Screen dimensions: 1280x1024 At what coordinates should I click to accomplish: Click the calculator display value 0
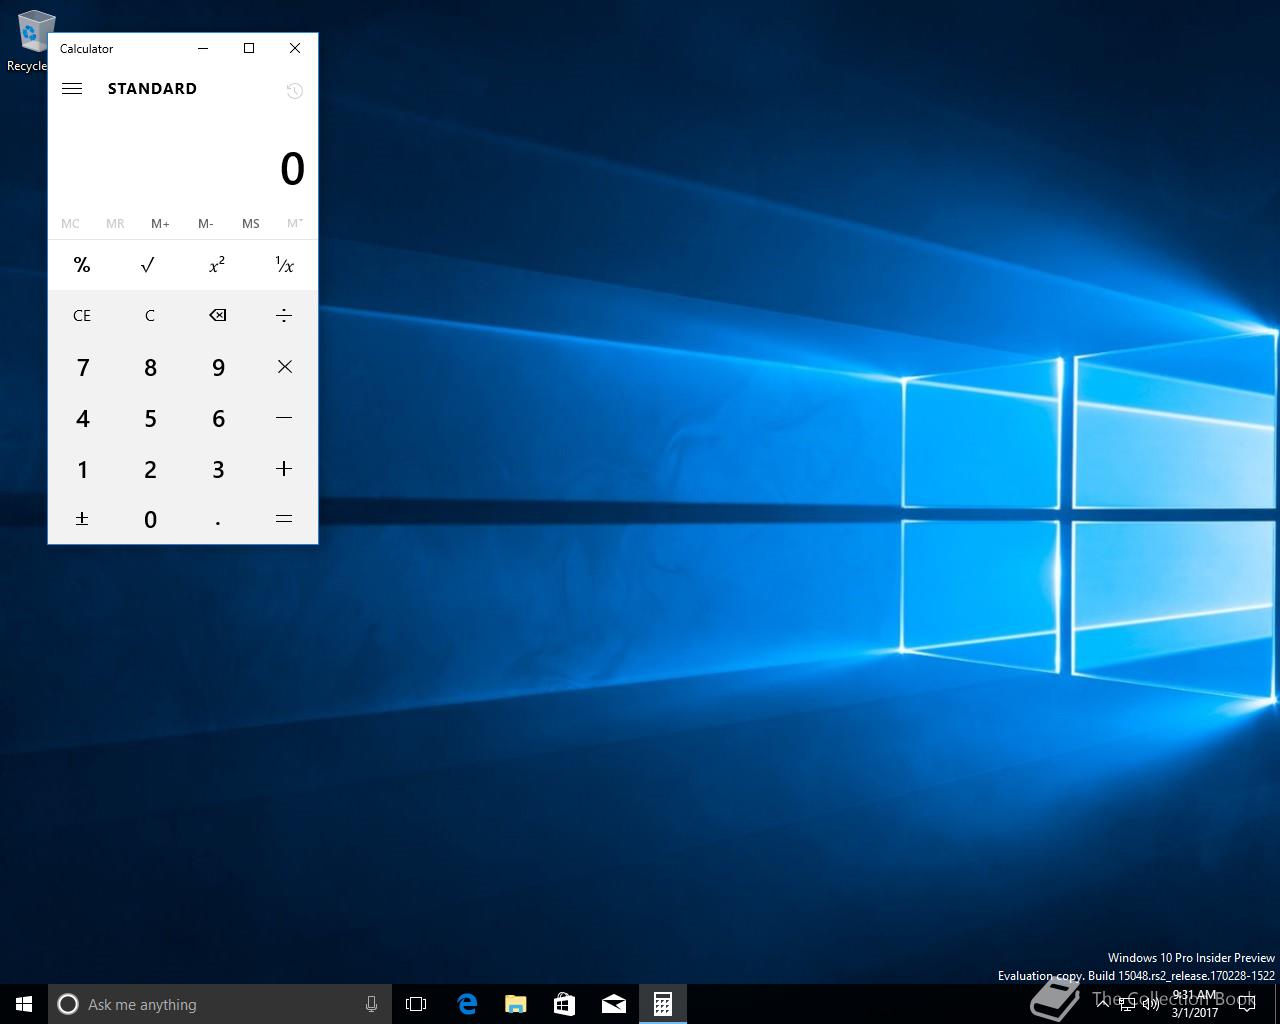(292, 169)
